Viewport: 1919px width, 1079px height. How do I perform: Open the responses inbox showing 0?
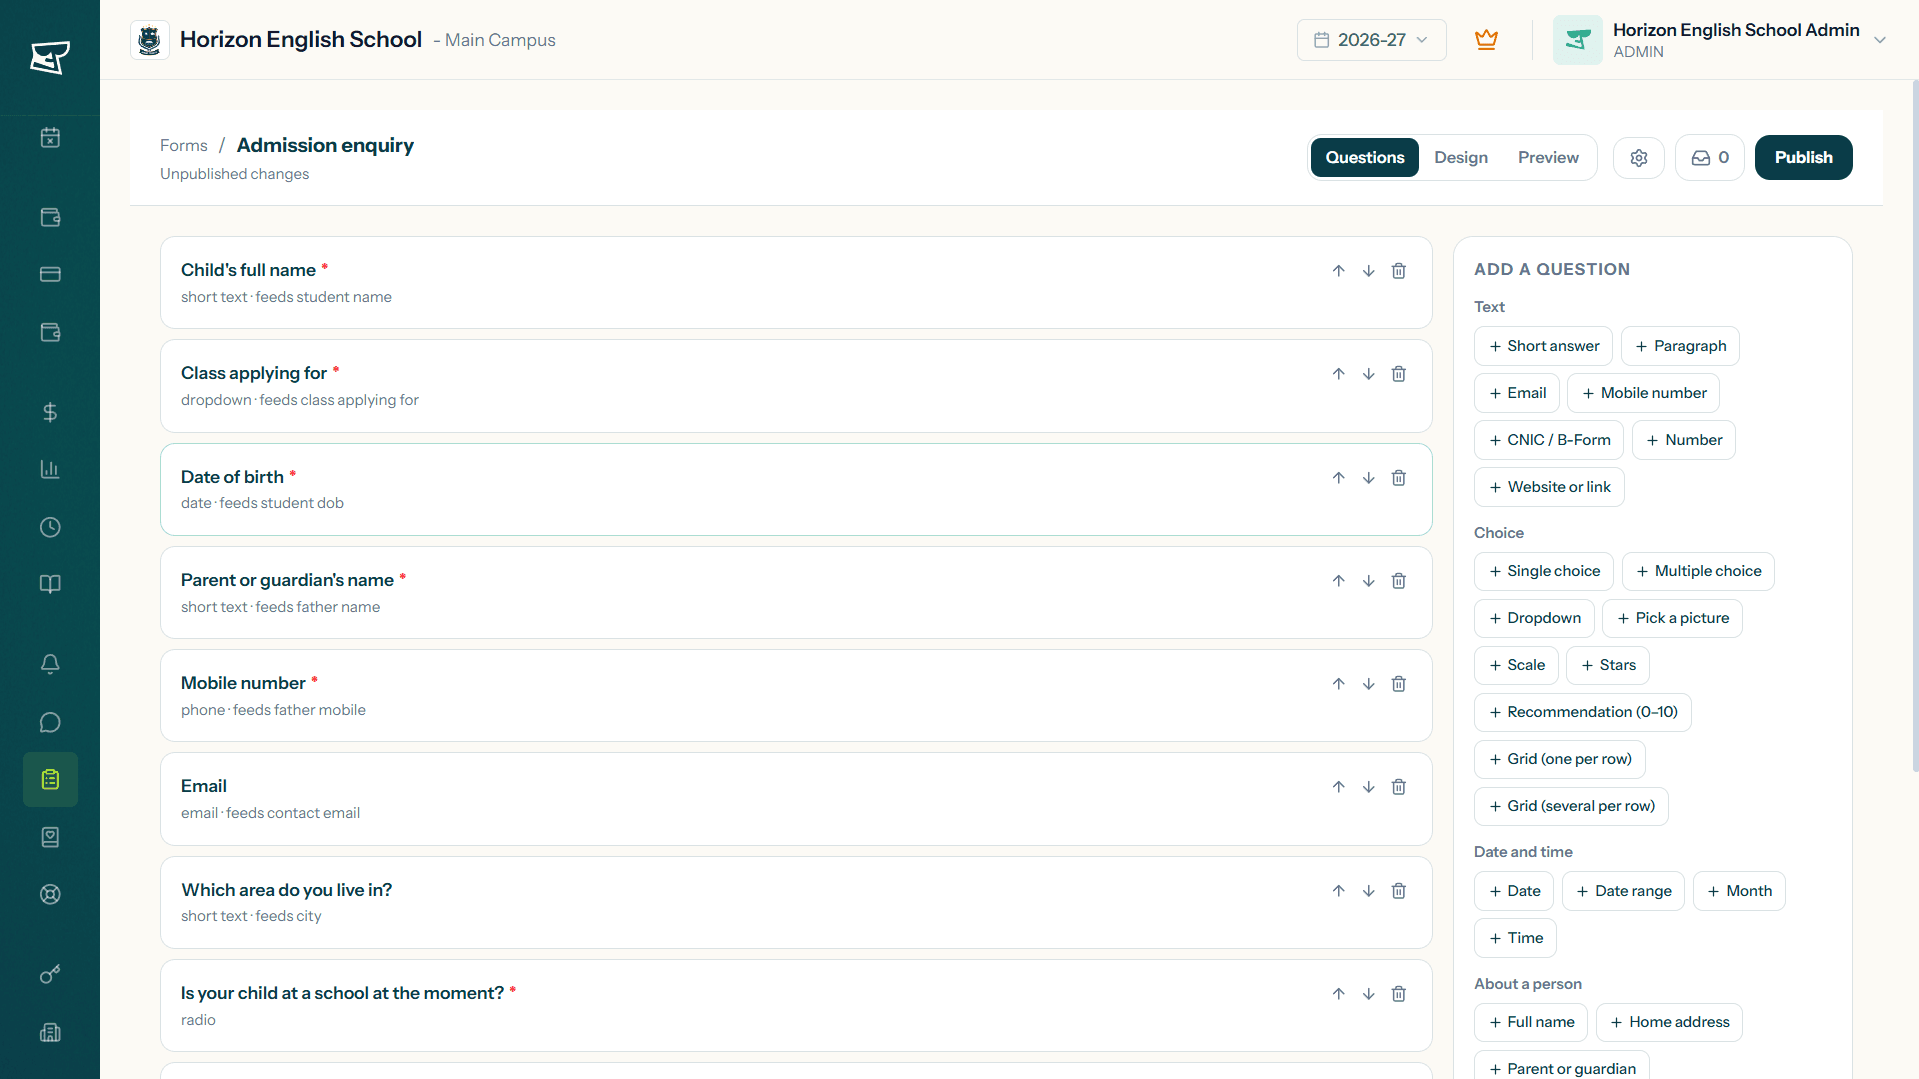1710,158
